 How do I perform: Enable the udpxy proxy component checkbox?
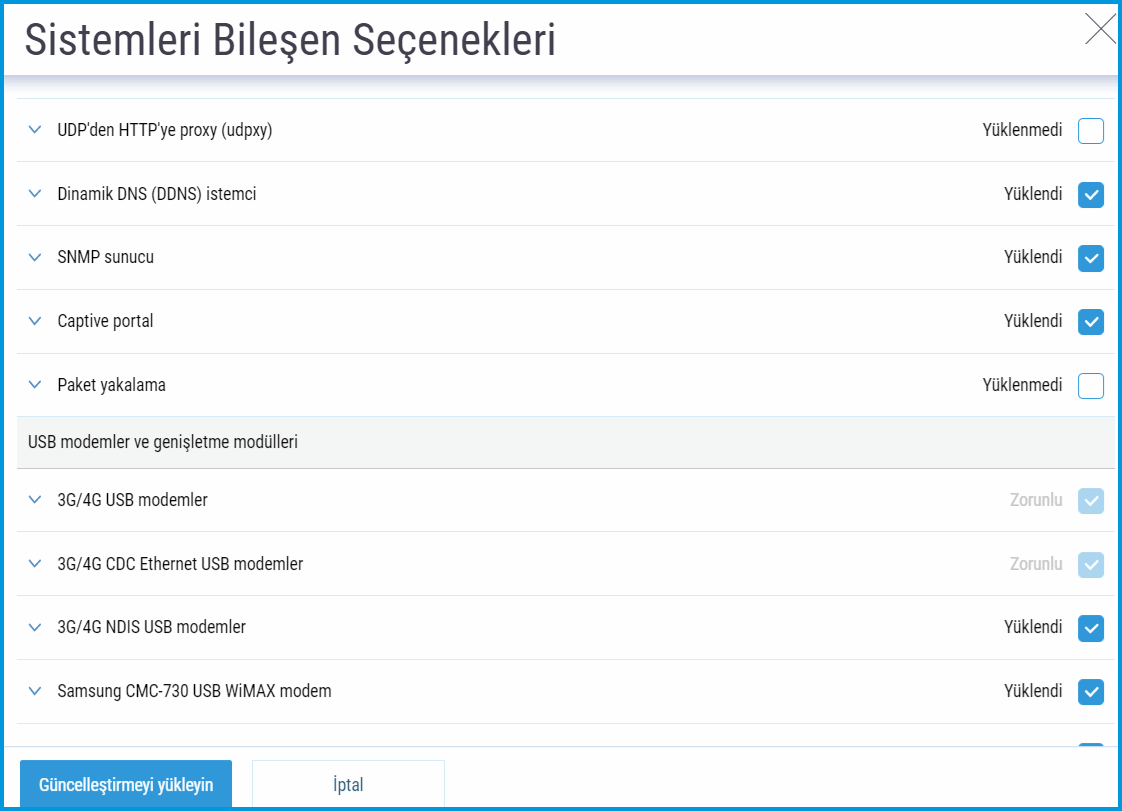pos(1090,131)
